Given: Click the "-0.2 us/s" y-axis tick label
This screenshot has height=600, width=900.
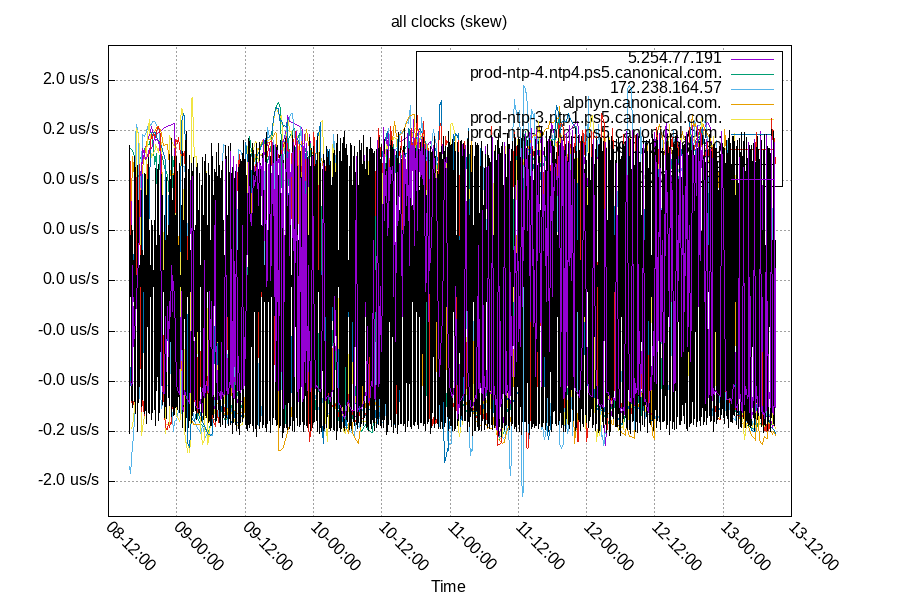Looking at the screenshot, I should coord(68,429).
